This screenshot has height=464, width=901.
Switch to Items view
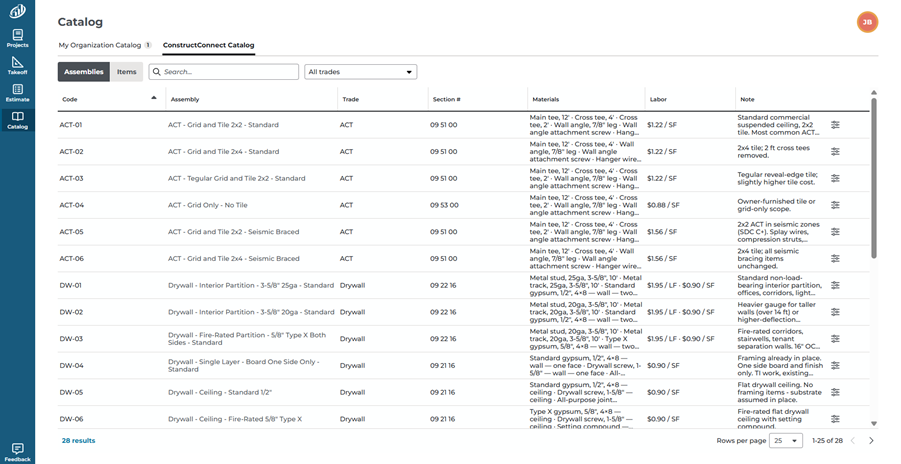(126, 72)
